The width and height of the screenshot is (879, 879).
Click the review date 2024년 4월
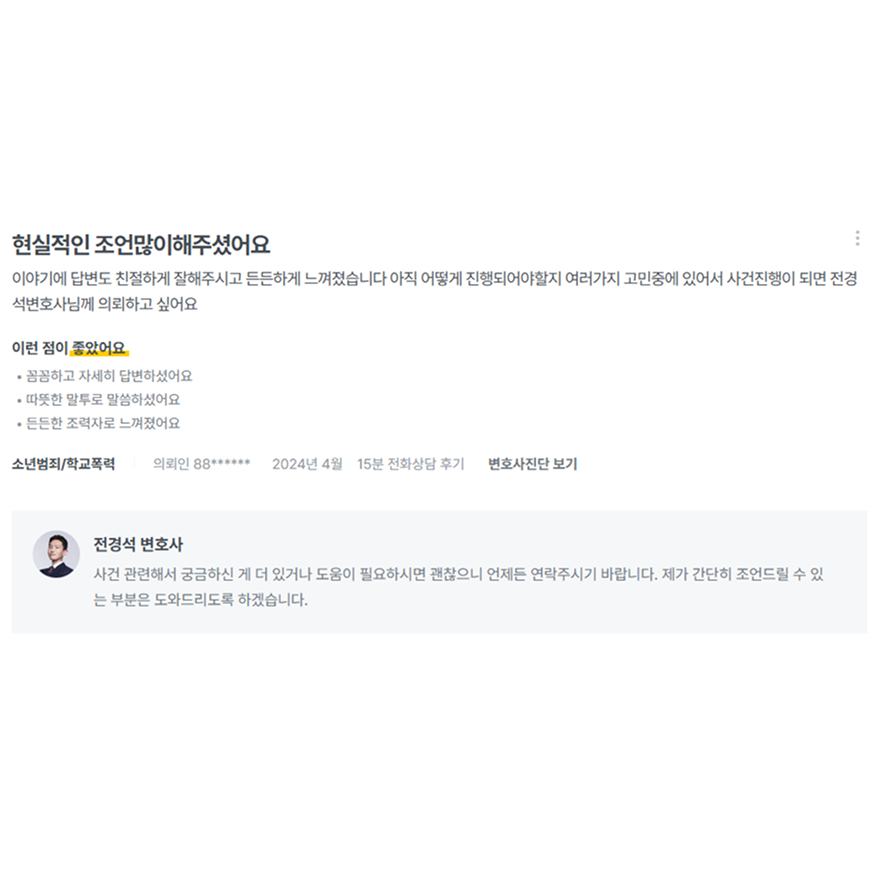click(307, 464)
